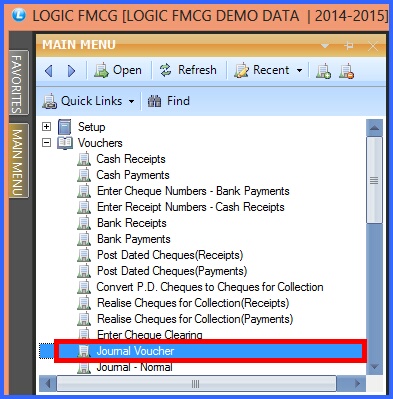Open Enter Cheque Numbers - Bank Payments
393x399 pixels.
click(193, 191)
